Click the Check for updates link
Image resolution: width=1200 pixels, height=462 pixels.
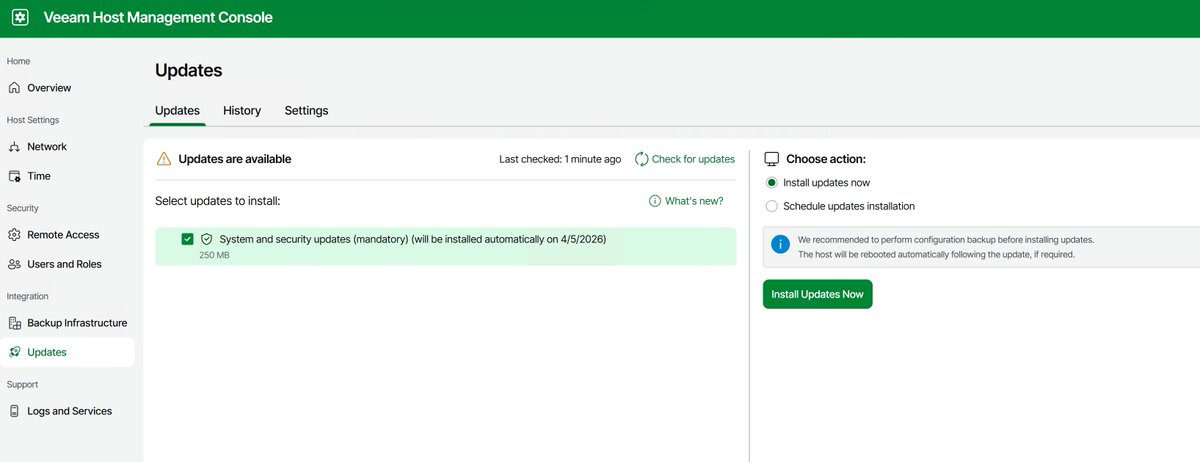pyautogui.click(x=693, y=159)
